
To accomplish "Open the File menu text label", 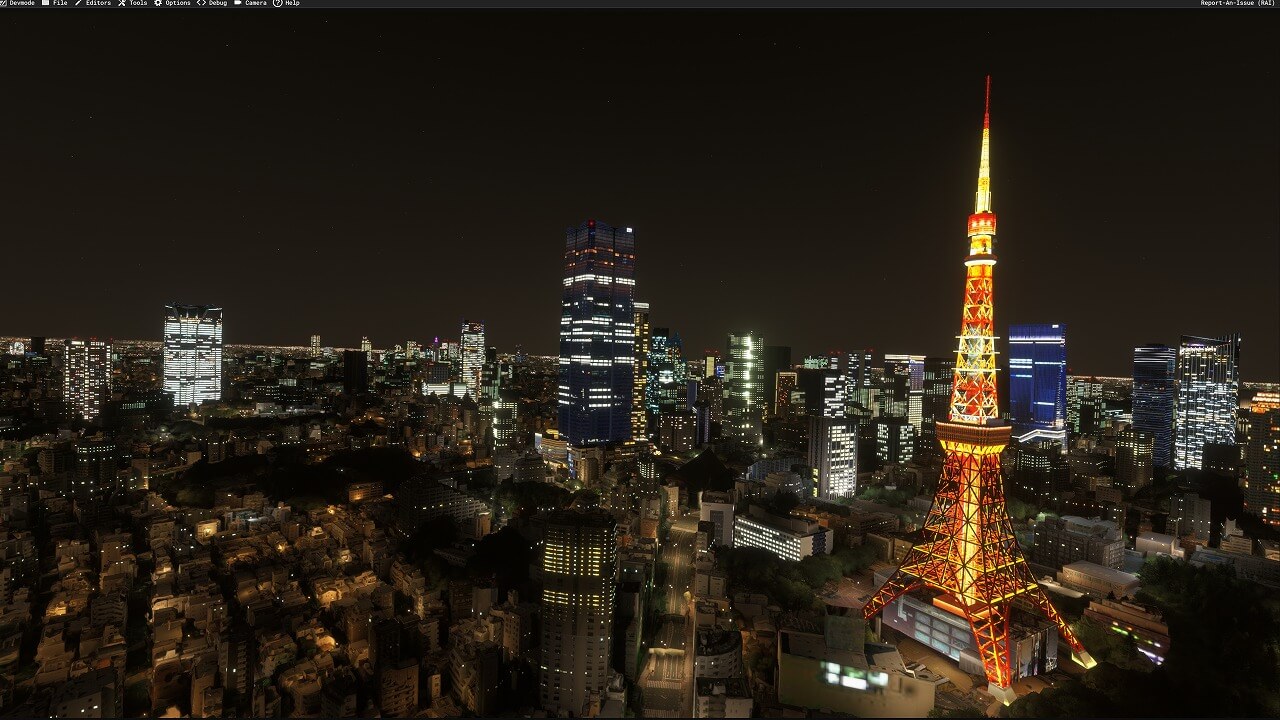I will click(x=60, y=3).
